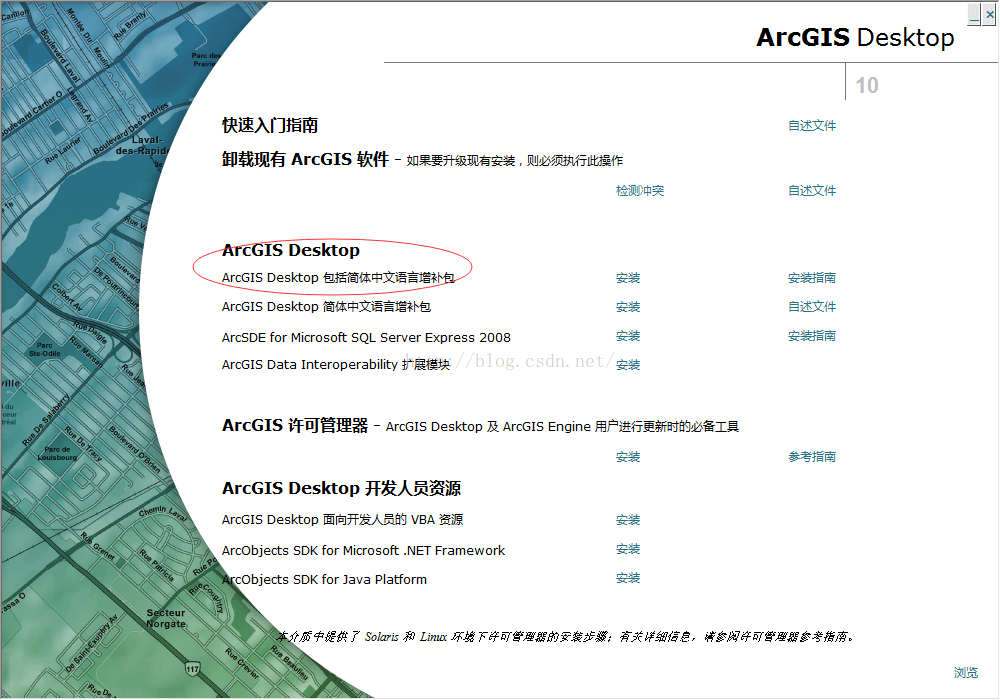Click the text ArcGIS Desktop 简体中文语言增补包
1000x700 pixels.
[x=327, y=307]
